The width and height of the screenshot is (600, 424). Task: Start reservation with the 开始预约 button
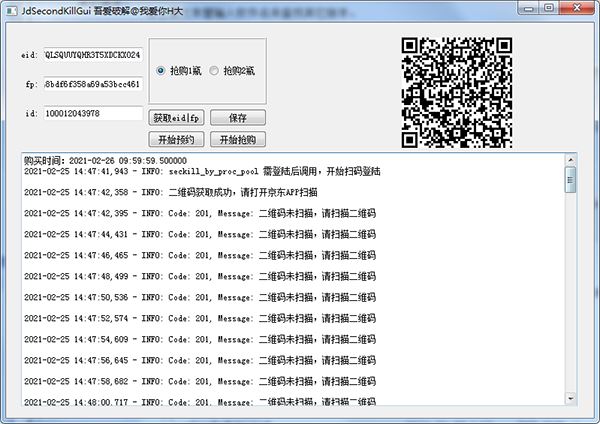tap(176, 139)
